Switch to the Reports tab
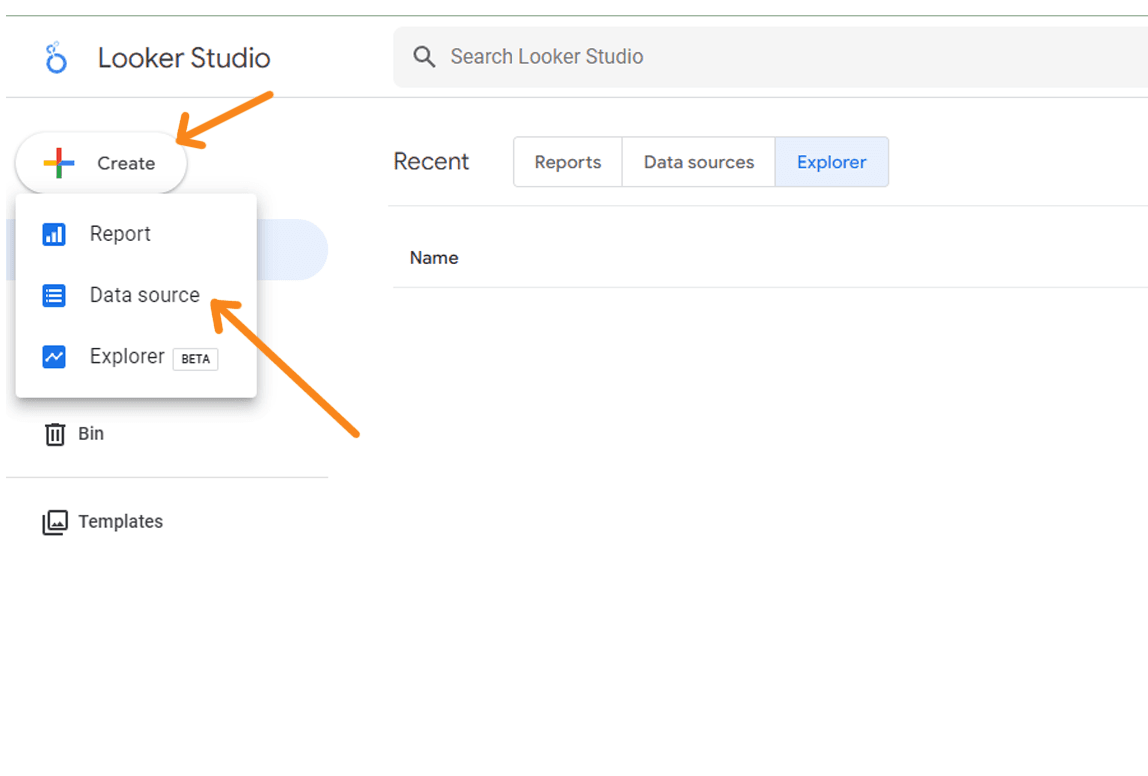 567,162
